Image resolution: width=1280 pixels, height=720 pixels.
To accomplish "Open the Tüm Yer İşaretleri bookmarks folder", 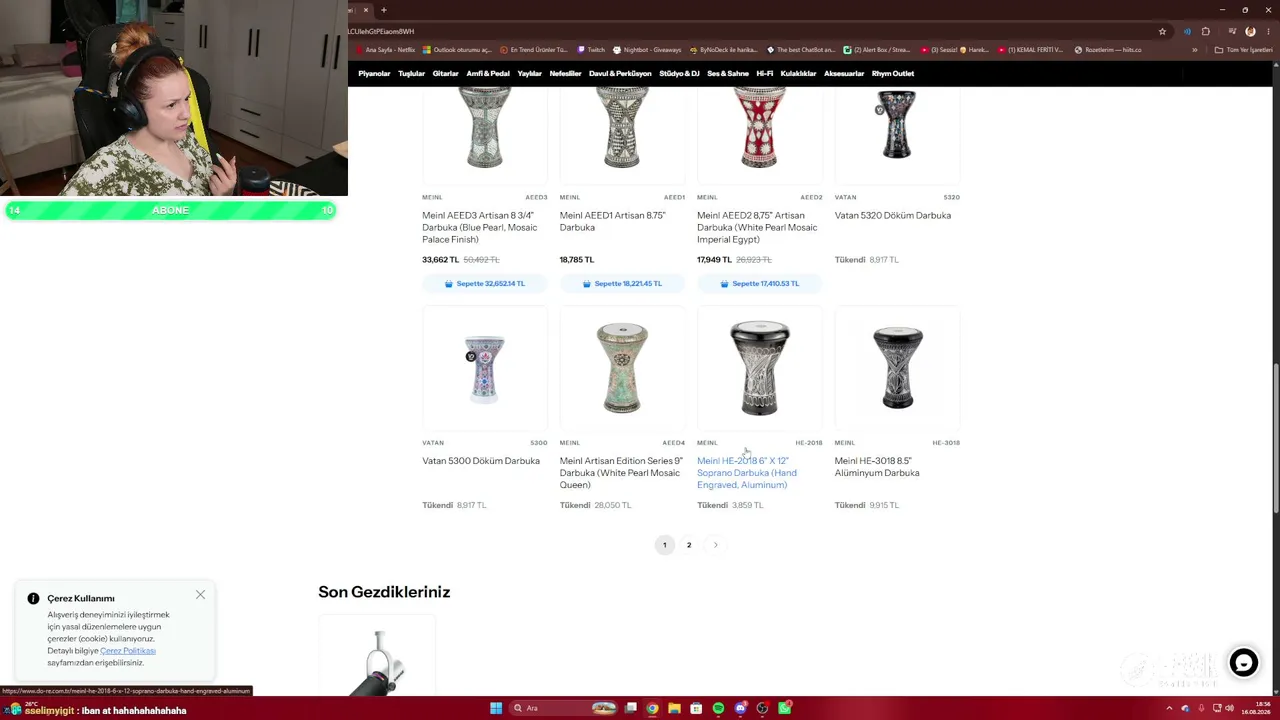I will pyautogui.click(x=1244, y=50).
